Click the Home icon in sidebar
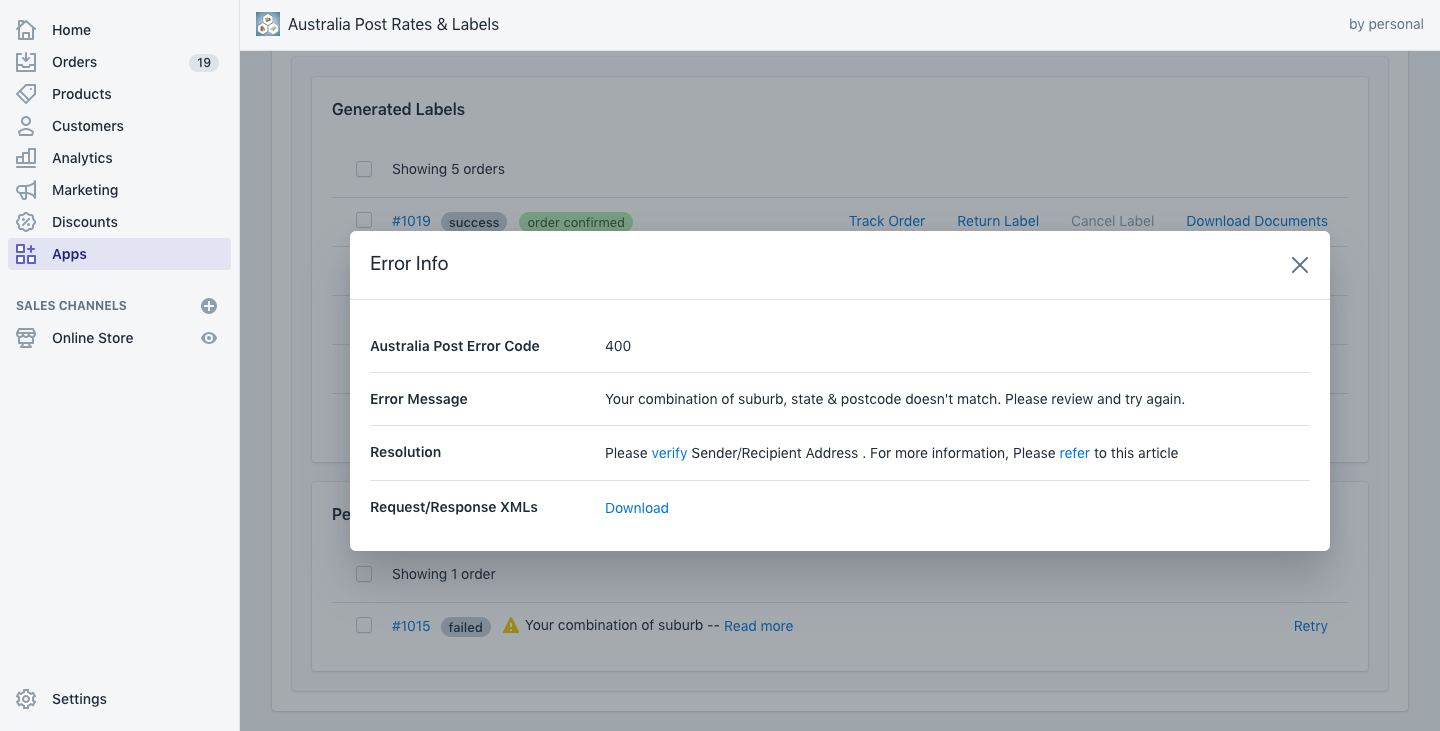The height and width of the screenshot is (731, 1440). click(x=26, y=30)
